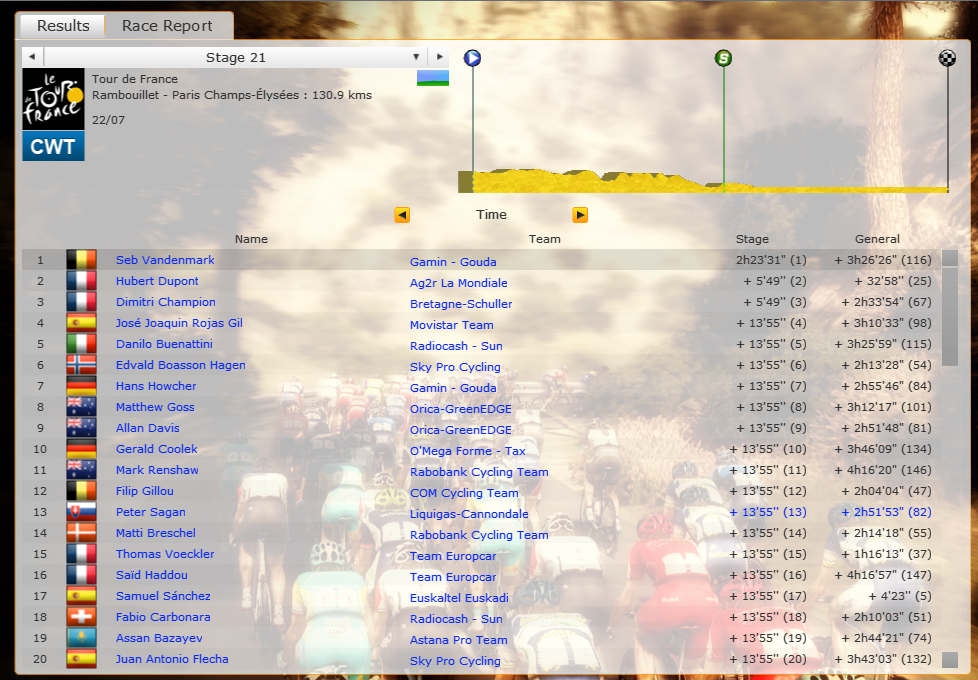Screen dimensions: 978x680
Task: Open rider Thomas Voeckler
Action: point(165,554)
